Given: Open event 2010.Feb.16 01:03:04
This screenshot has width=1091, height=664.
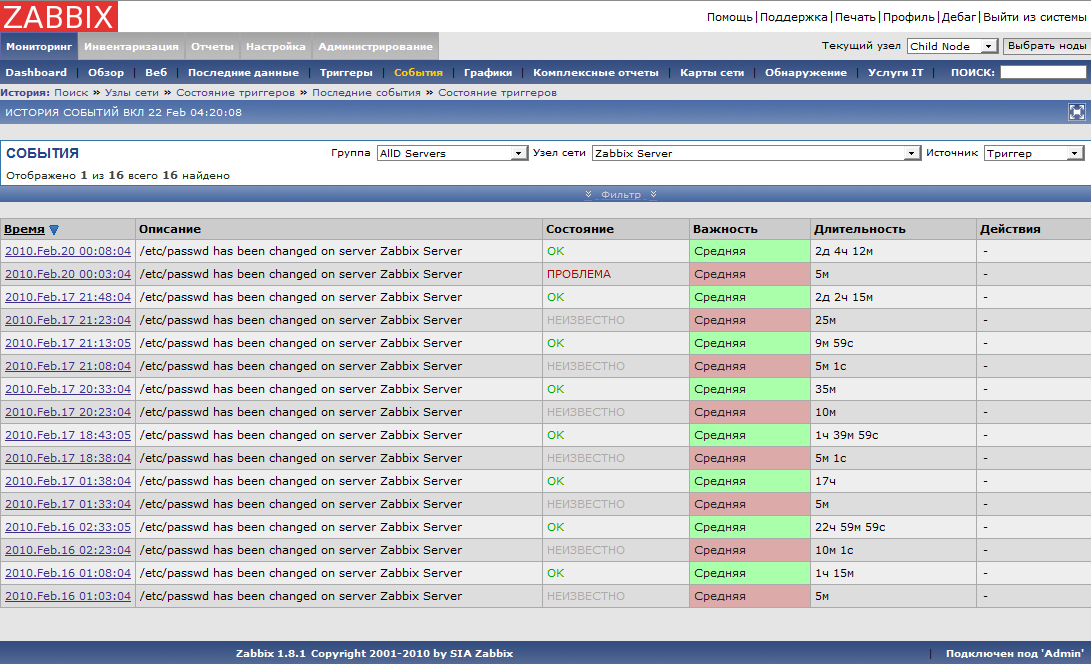Looking at the screenshot, I should point(67,596).
